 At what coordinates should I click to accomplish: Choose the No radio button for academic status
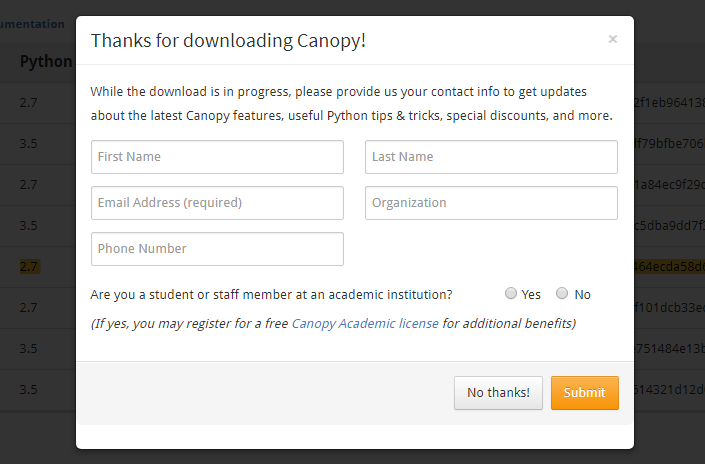point(562,294)
